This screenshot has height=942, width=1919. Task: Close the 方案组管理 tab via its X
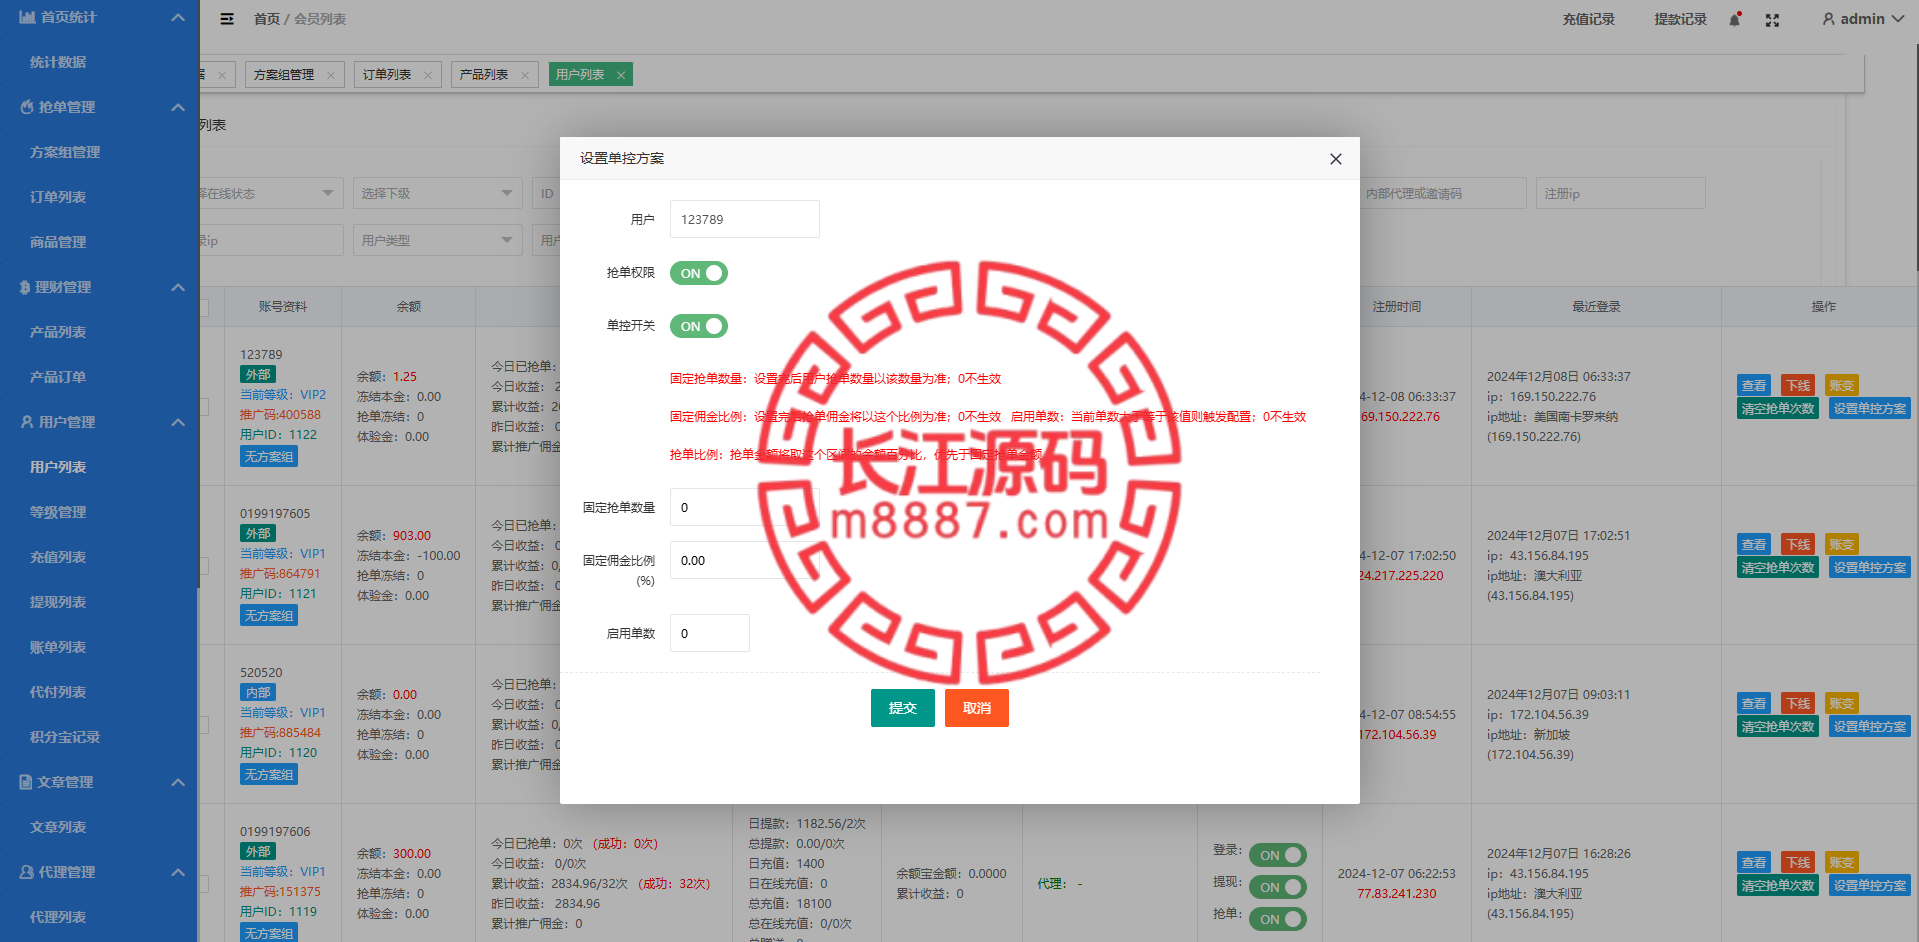pyautogui.click(x=331, y=75)
